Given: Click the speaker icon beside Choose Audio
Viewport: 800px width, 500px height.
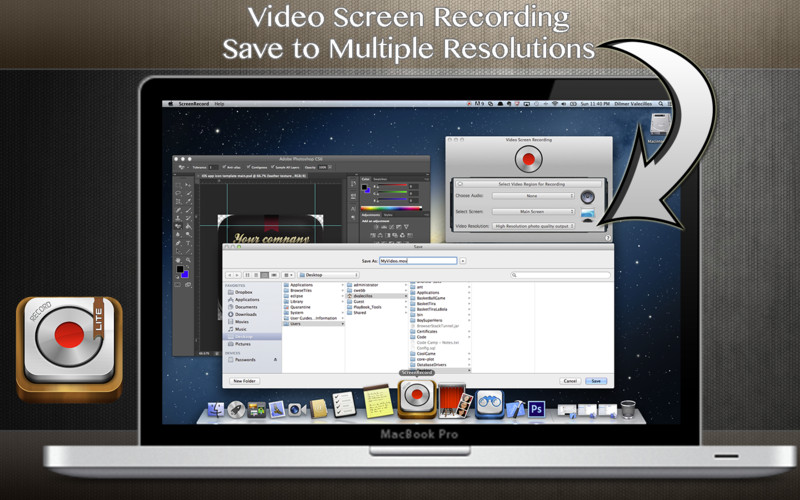Looking at the screenshot, I should point(587,196).
